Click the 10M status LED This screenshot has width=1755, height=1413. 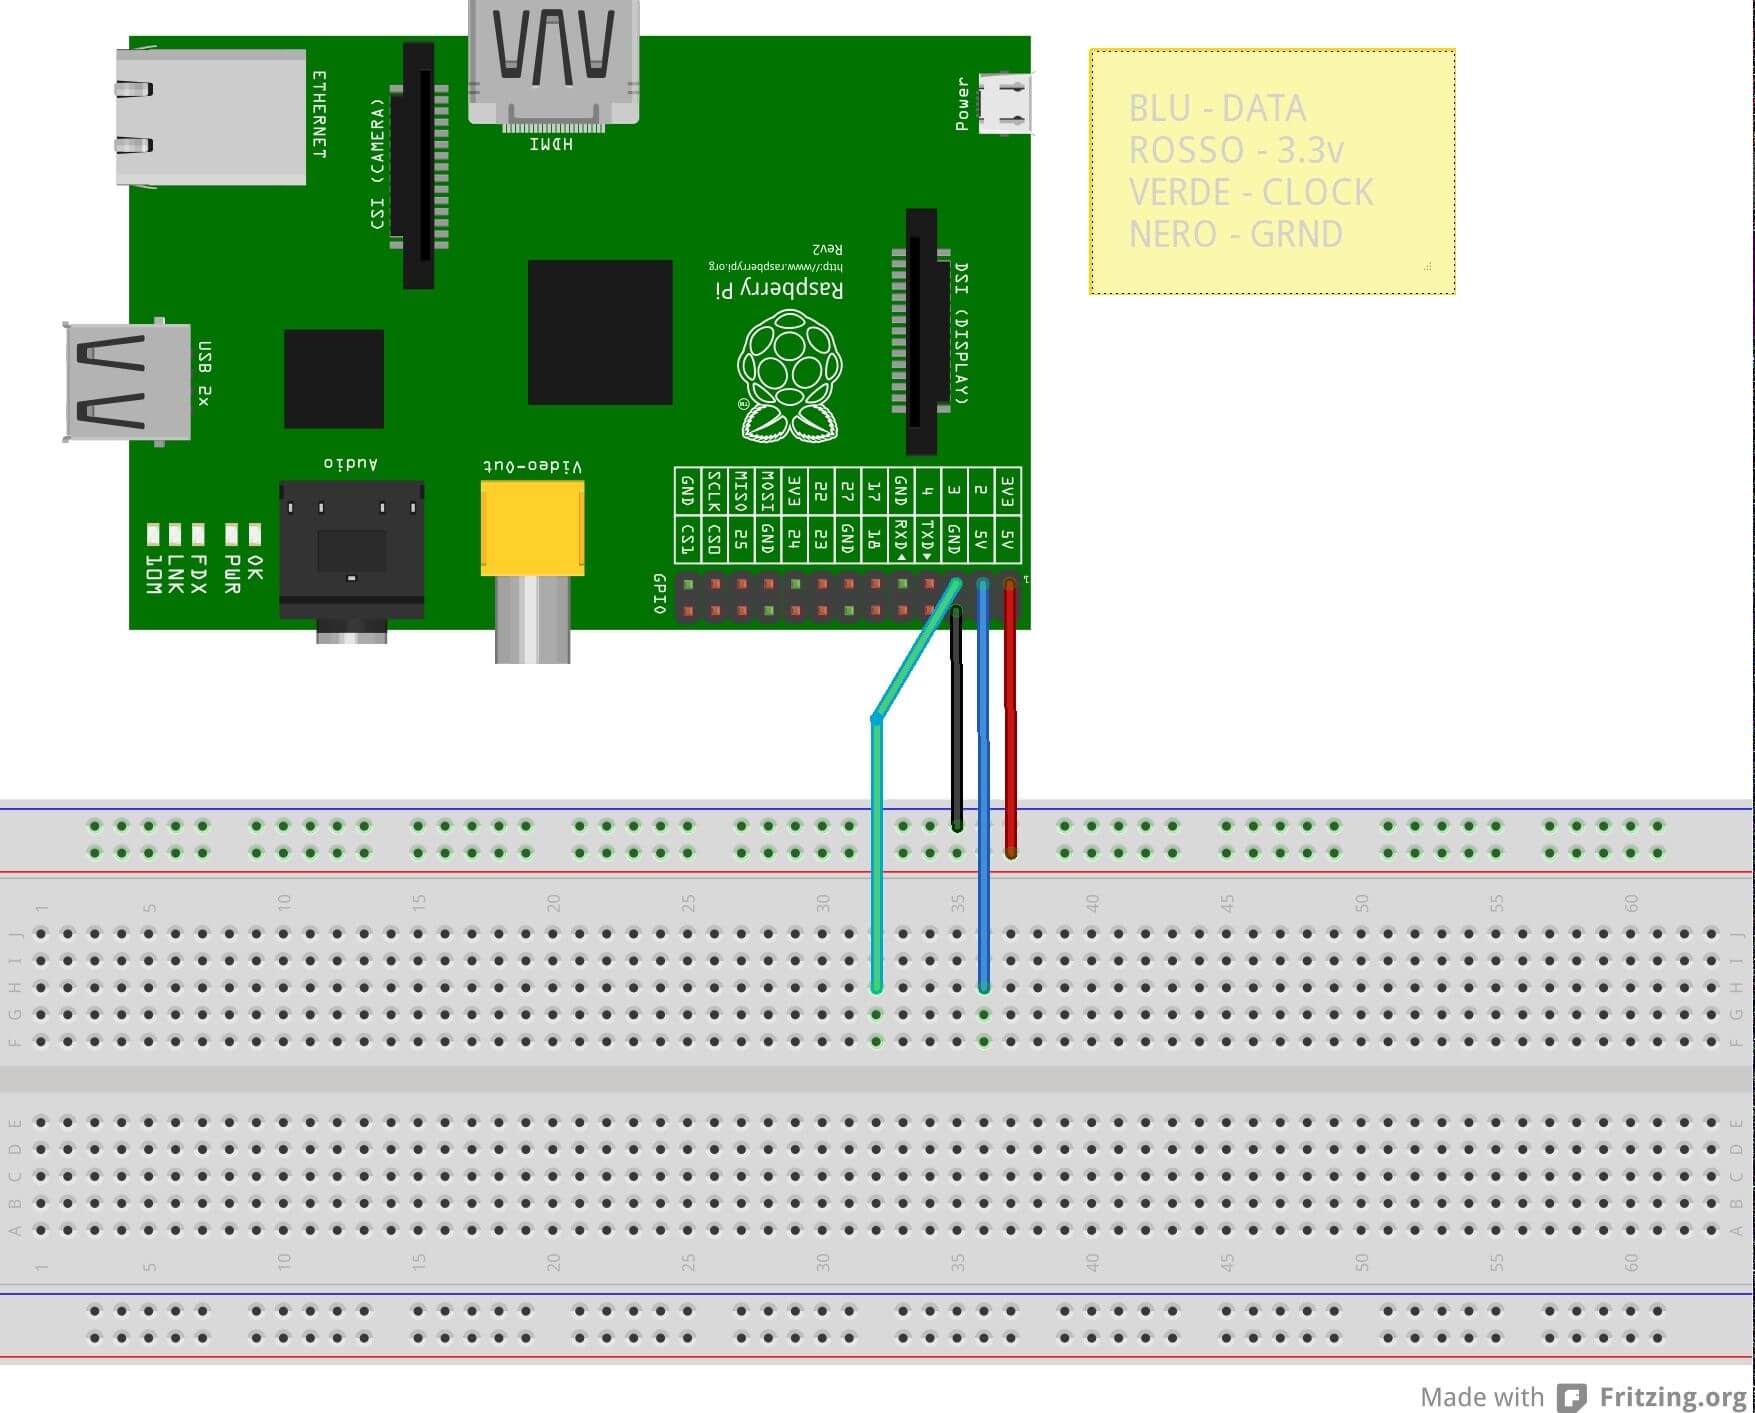[x=153, y=534]
